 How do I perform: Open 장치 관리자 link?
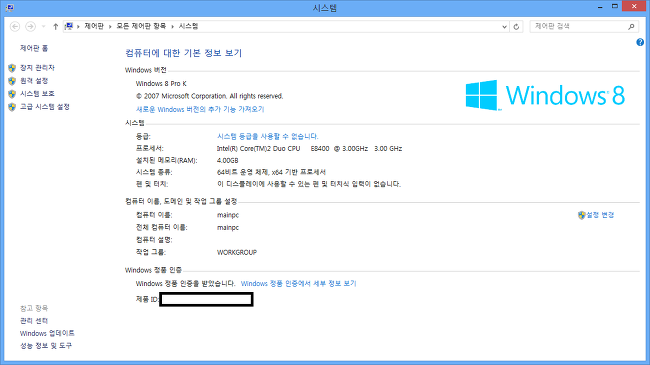point(37,68)
